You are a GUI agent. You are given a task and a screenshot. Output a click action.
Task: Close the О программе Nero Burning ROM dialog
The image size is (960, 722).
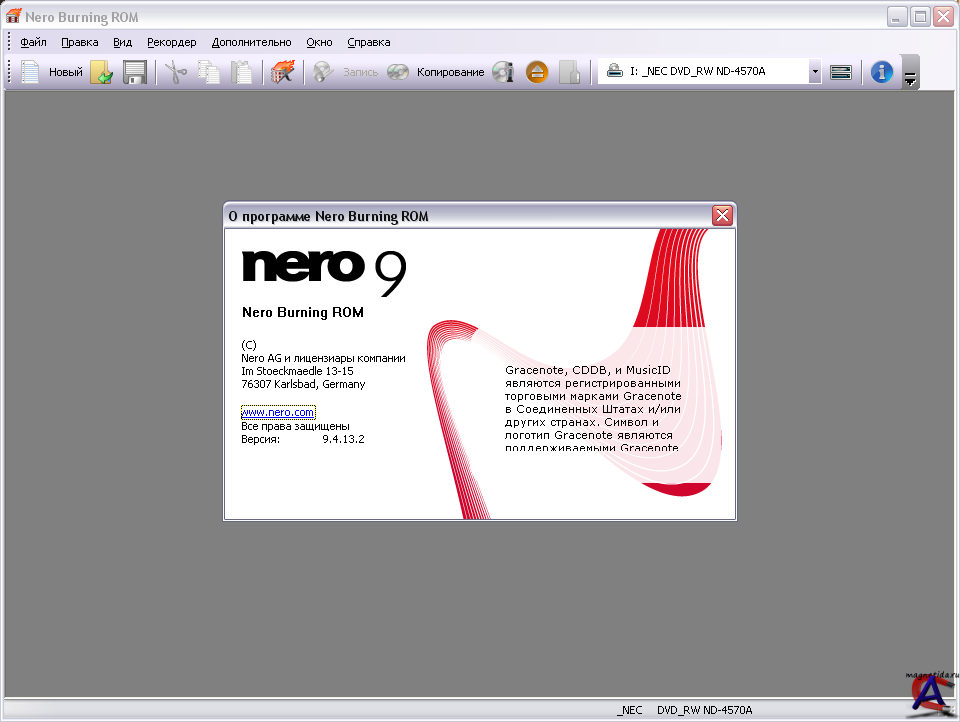point(722,216)
